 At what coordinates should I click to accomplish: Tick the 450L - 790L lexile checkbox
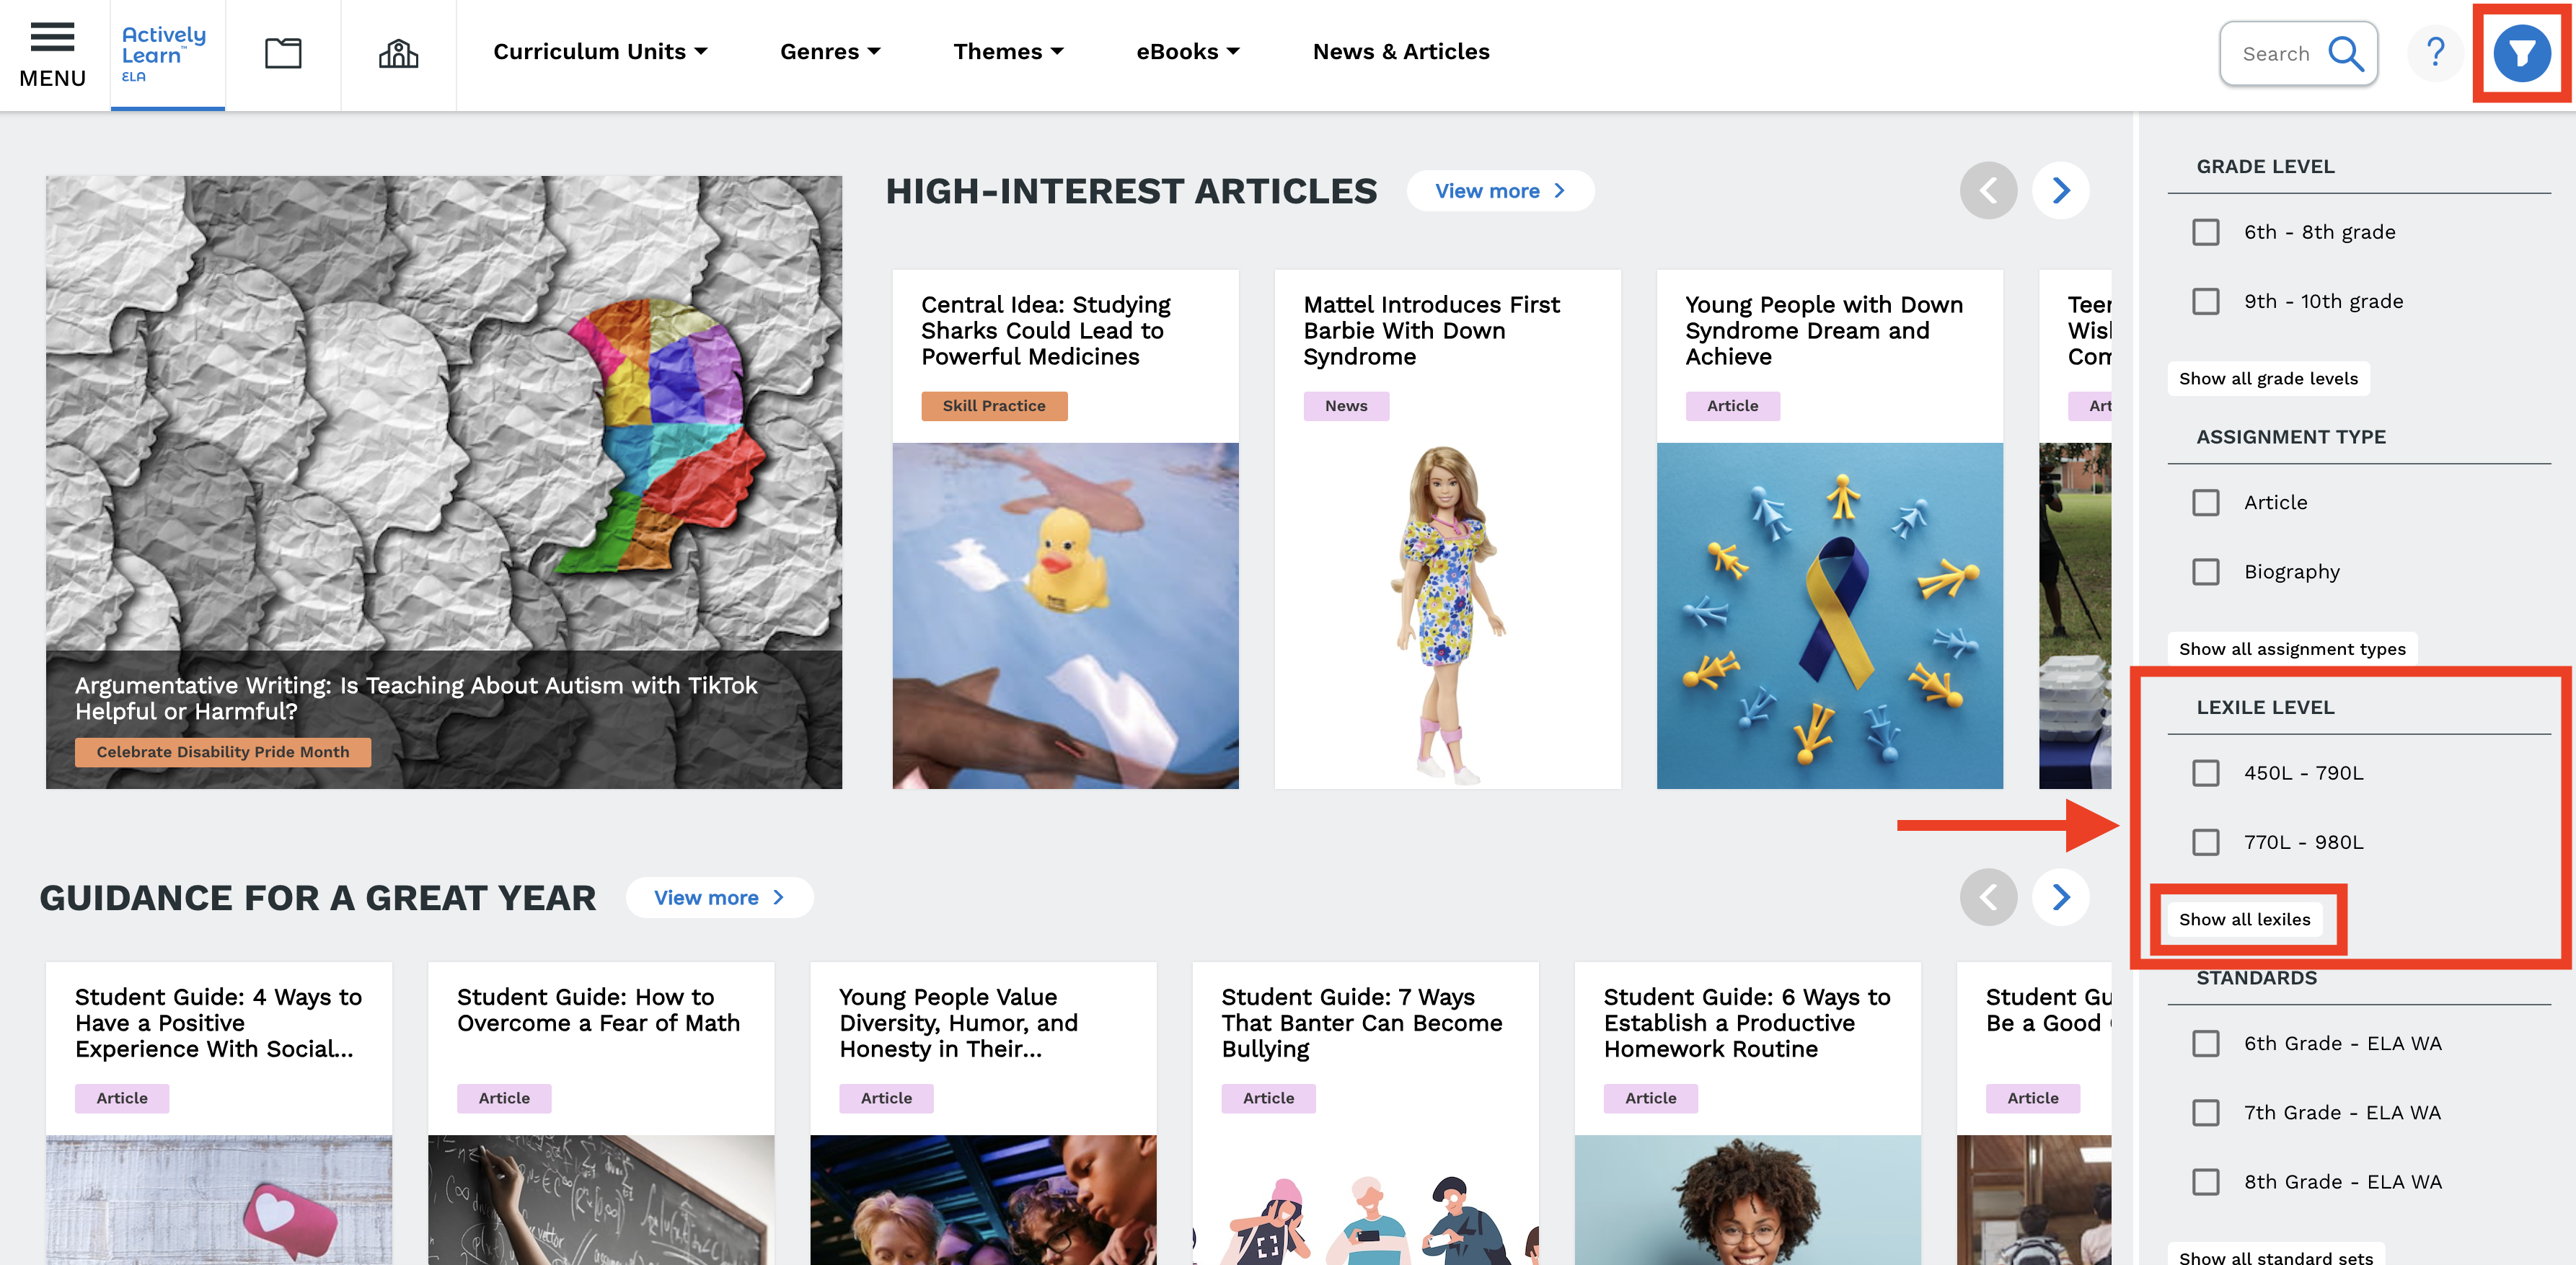[x=2205, y=773]
